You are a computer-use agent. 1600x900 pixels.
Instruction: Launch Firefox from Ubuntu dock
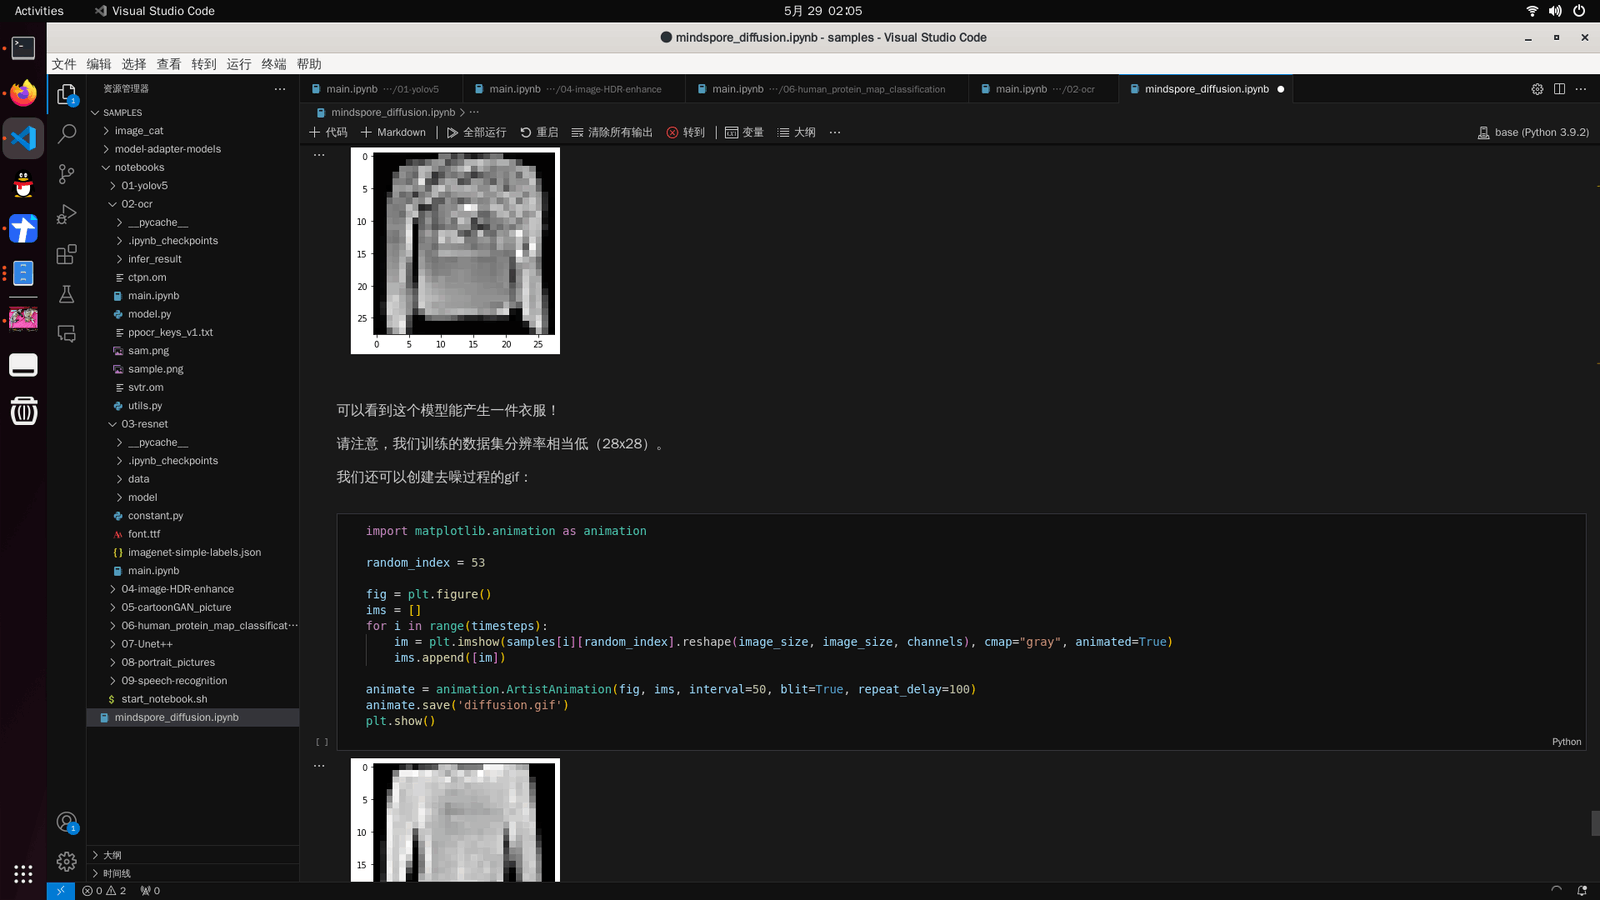[23, 93]
